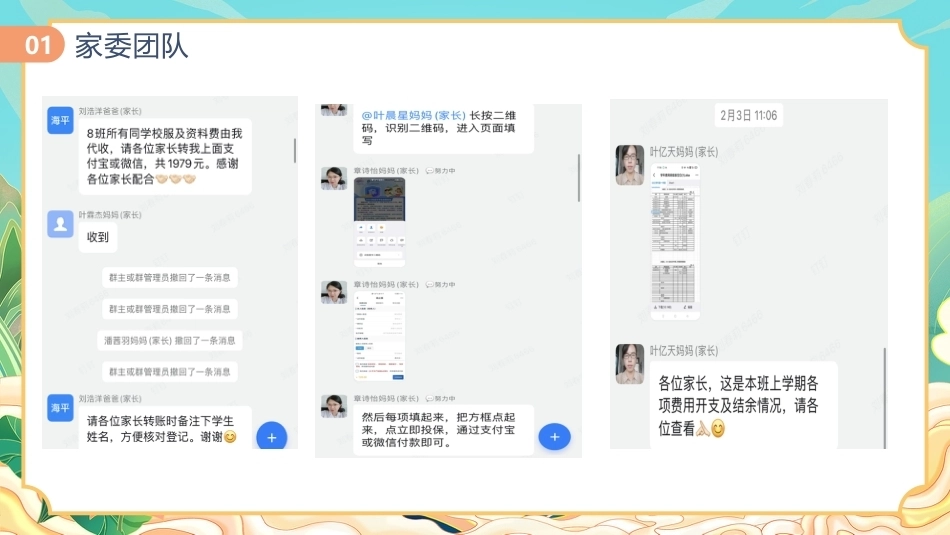Viewport: 950px width, 535px height.
Task: Tap the blue plus button in middle chat
Action: pyautogui.click(x=554, y=437)
